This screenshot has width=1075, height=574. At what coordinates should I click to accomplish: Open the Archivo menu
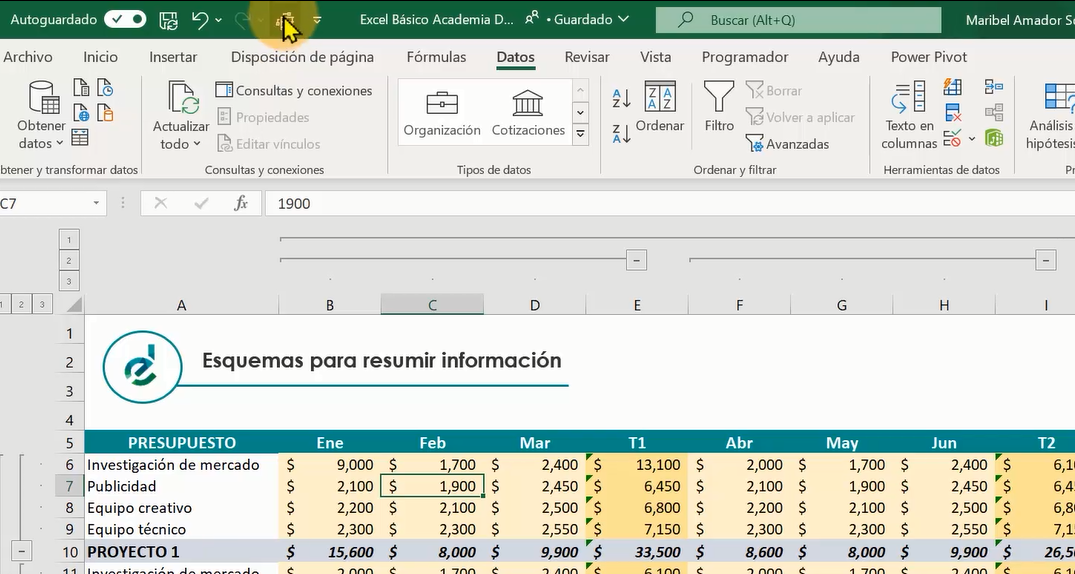(27, 58)
